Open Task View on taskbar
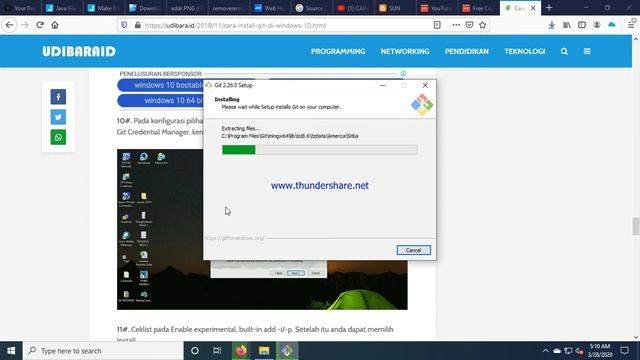The width and height of the screenshot is (640, 360). point(217,351)
